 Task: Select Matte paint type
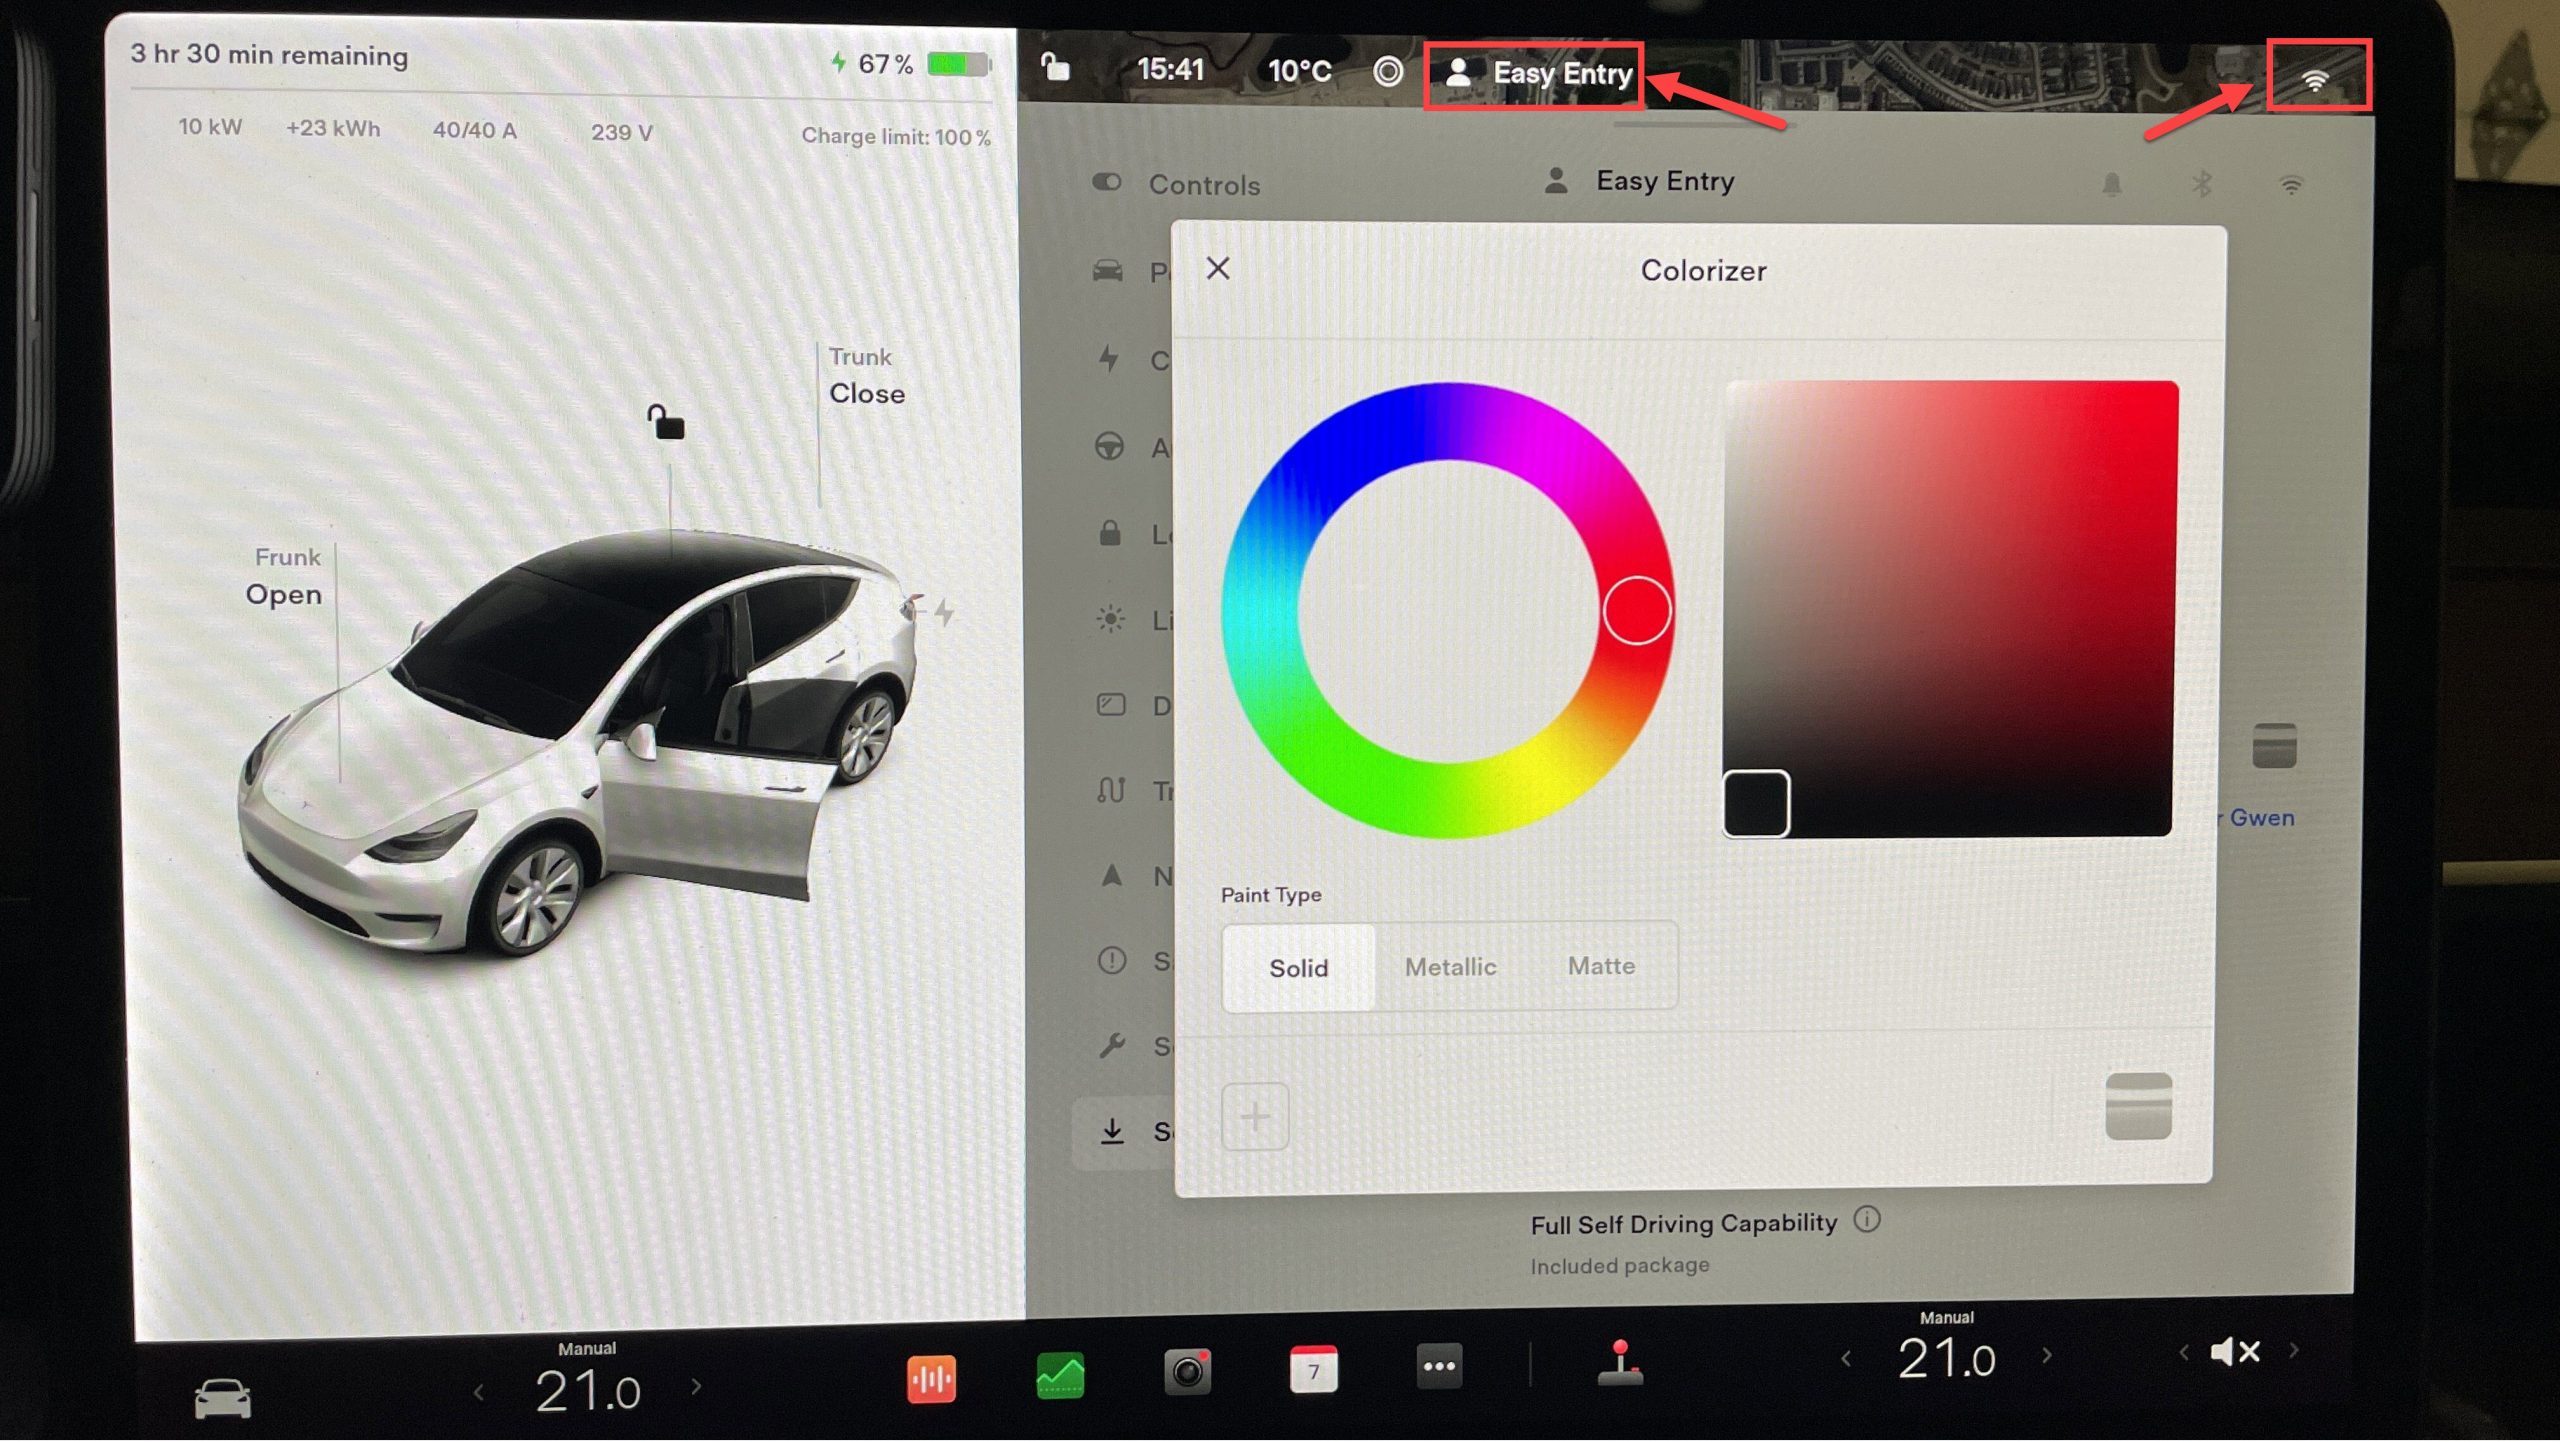1601,966
